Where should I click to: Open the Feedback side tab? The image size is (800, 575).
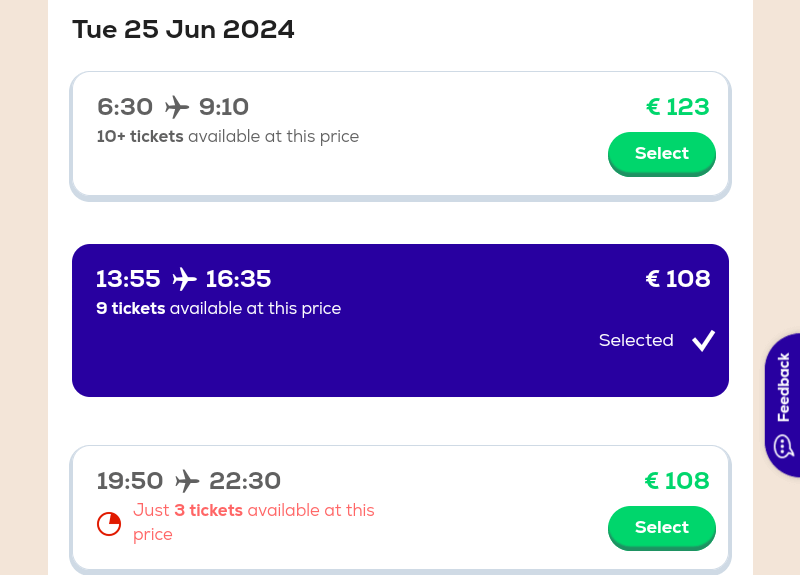pos(783,405)
